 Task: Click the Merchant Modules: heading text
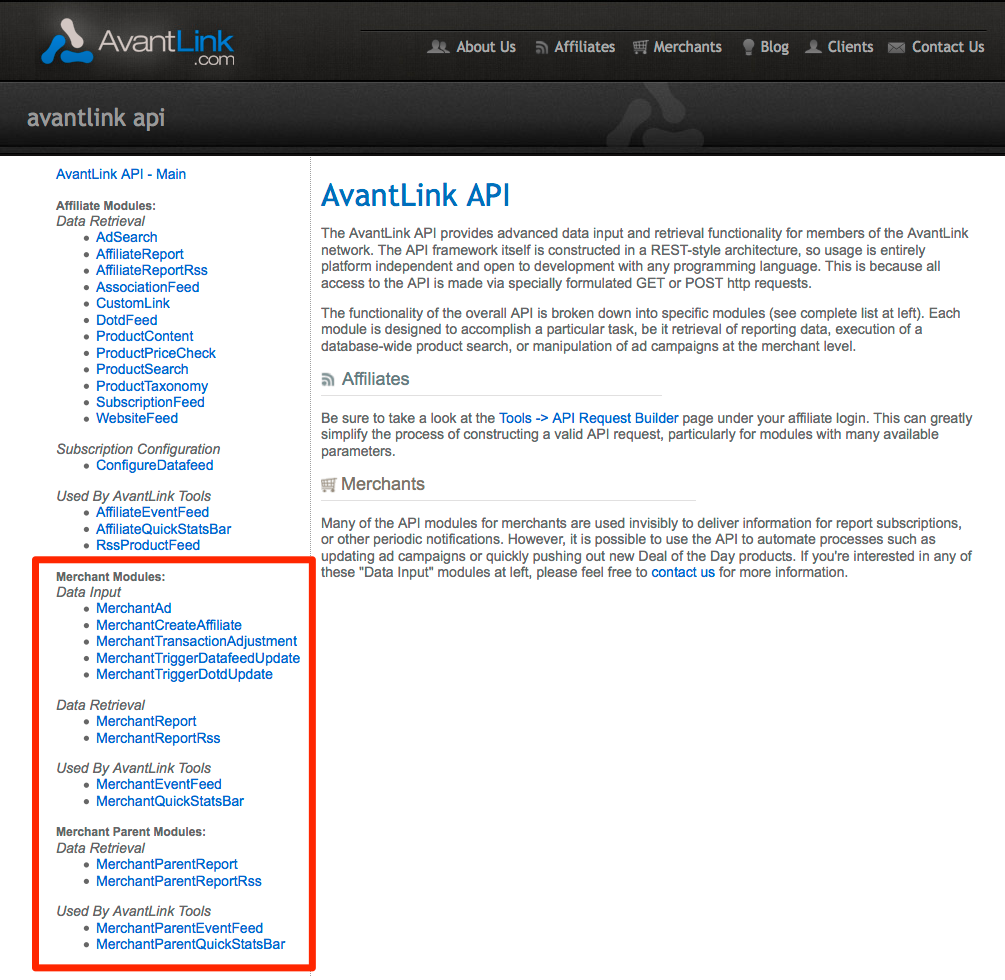pyautogui.click(x=110, y=577)
